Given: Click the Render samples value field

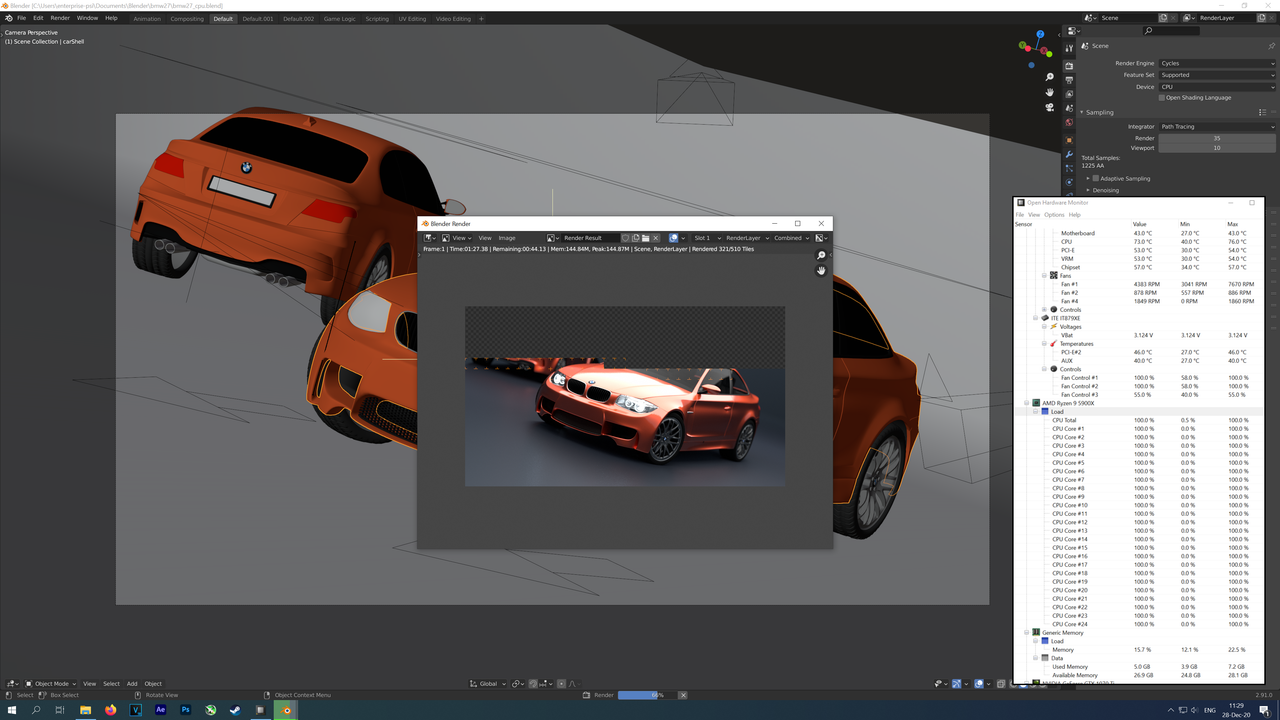Looking at the screenshot, I should [x=1217, y=138].
